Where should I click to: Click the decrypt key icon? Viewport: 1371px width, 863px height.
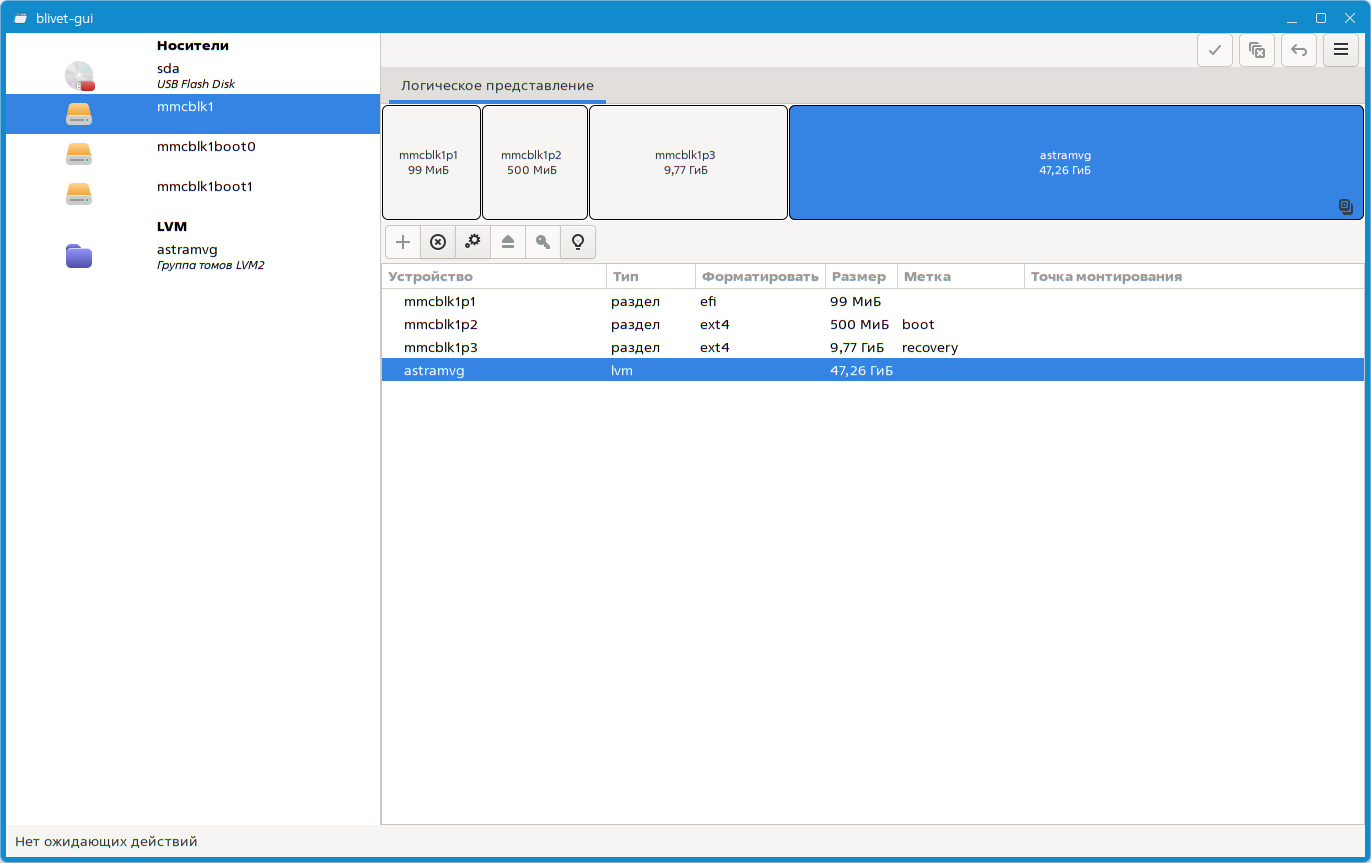pyautogui.click(x=543, y=242)
